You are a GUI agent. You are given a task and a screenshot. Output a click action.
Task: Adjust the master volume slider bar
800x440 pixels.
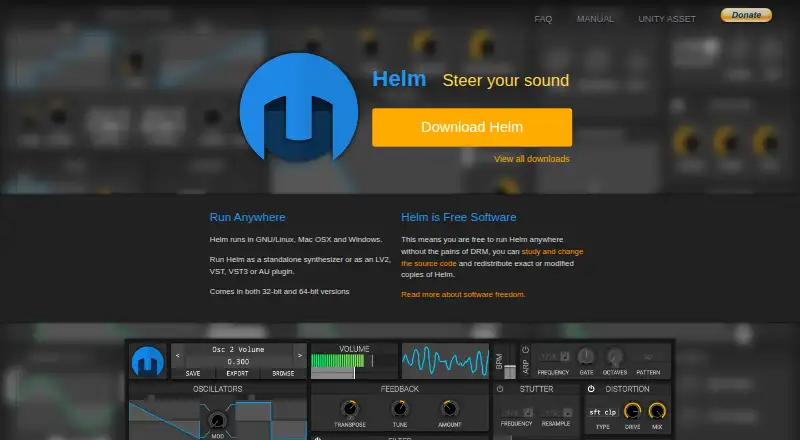pos(354,373)
